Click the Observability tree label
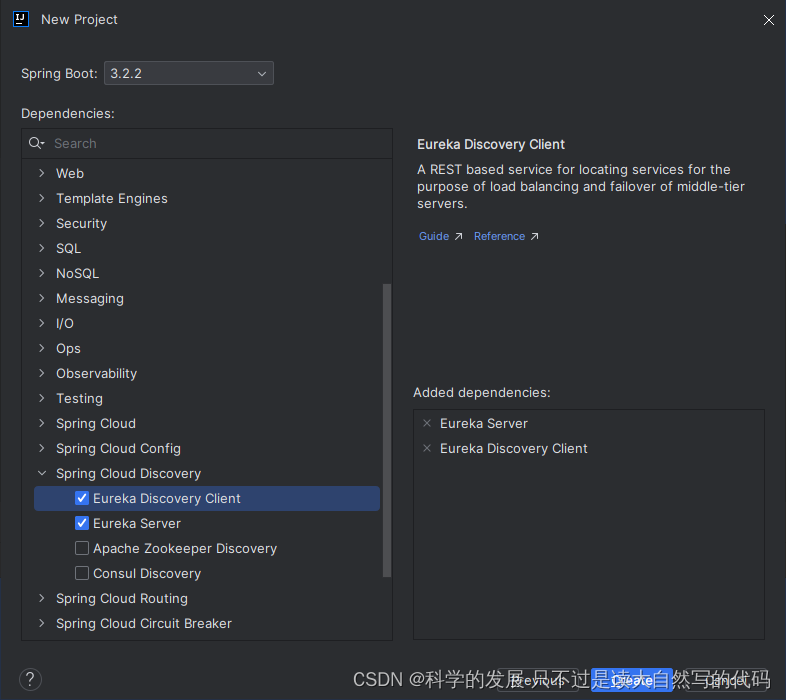Screen dimensions: 786x700 pos(96,374)
